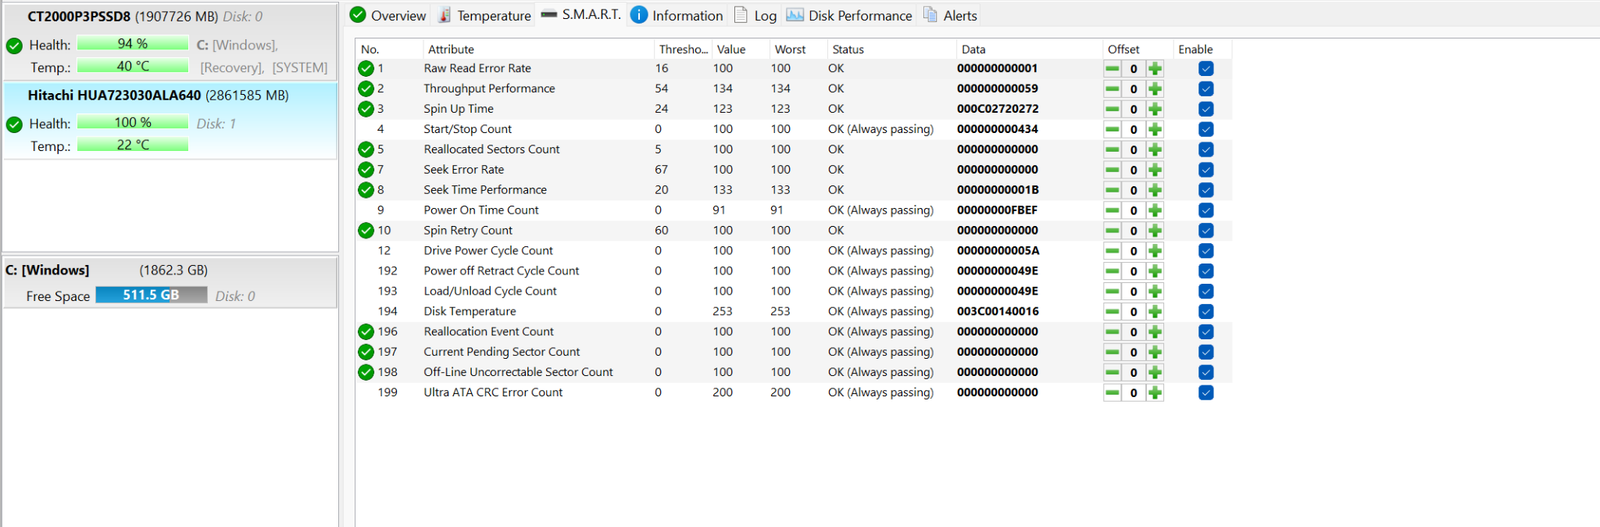Disable the Enable checkbox for Off-Line Uncorrectable Sector Count

[1206, 372]
